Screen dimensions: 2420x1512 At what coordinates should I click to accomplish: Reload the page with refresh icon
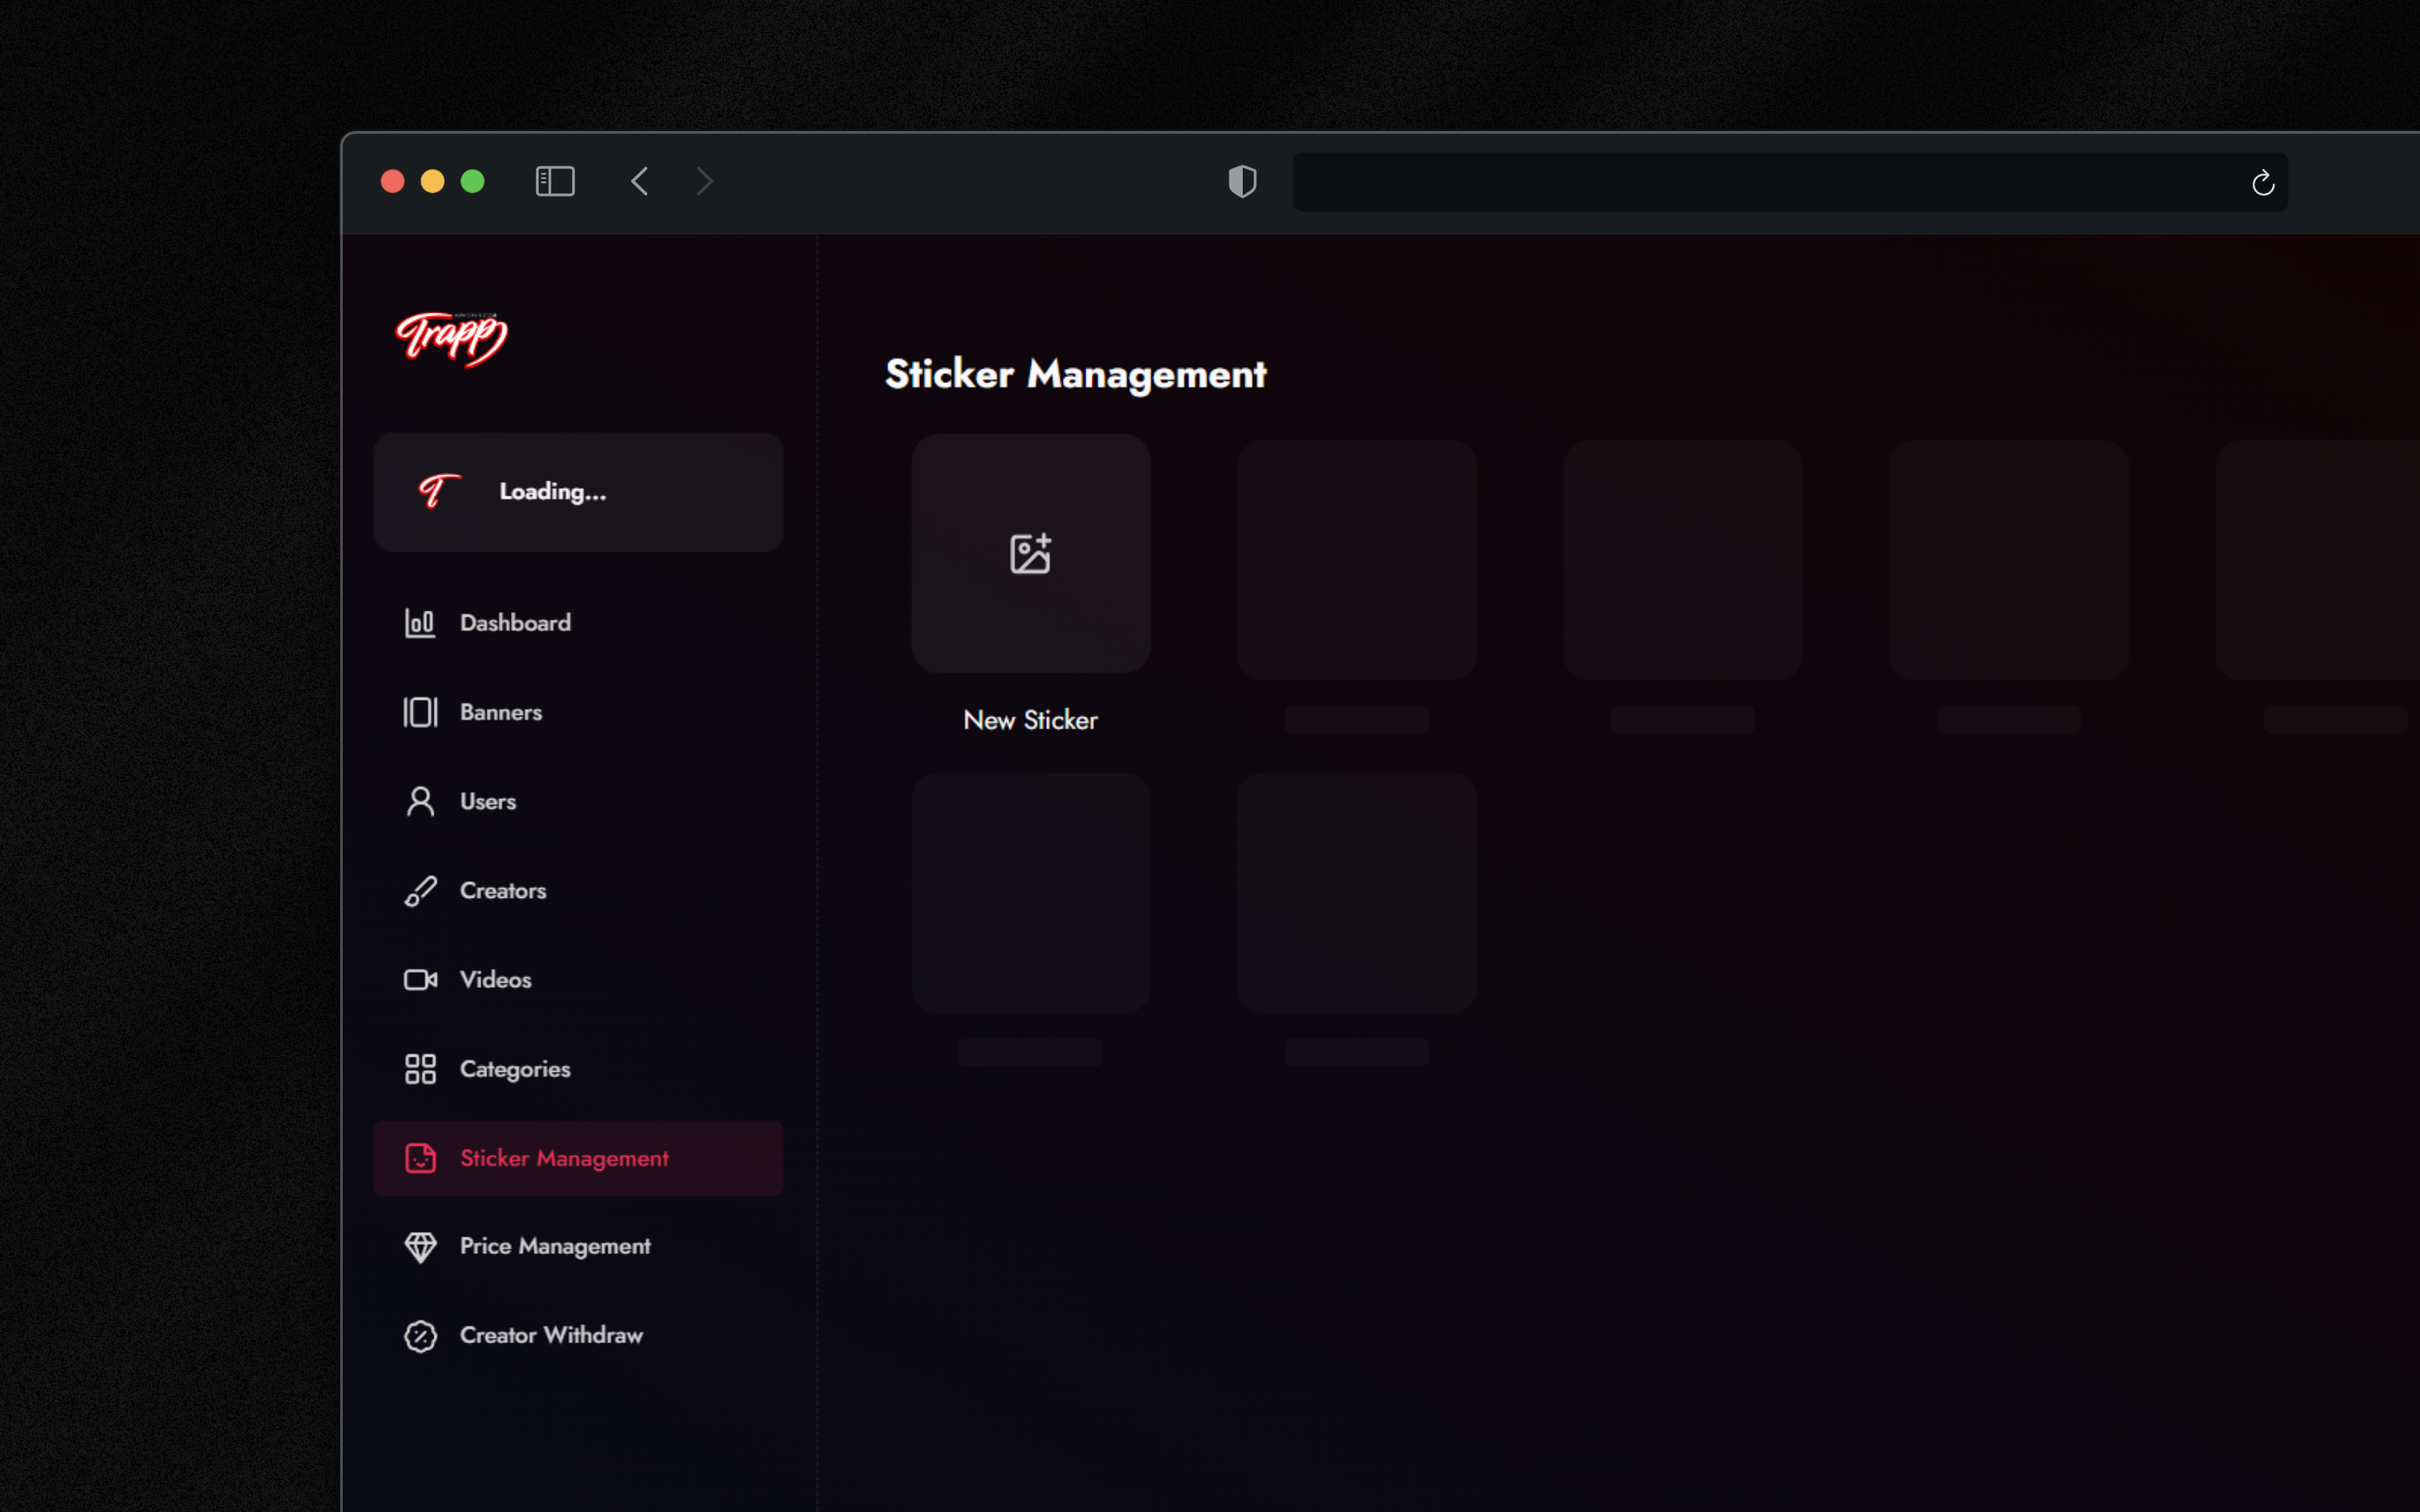click(2263, 183)
